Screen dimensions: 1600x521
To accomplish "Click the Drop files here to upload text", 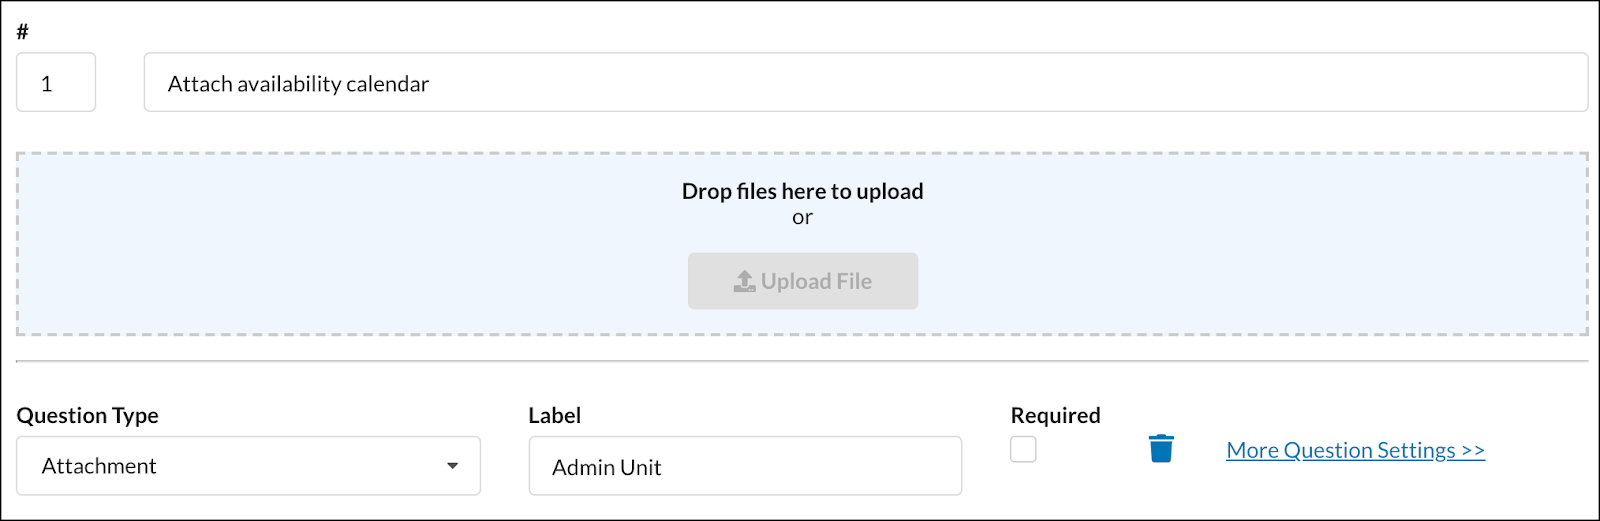I will pyautogui.click(x=802, y=191).
